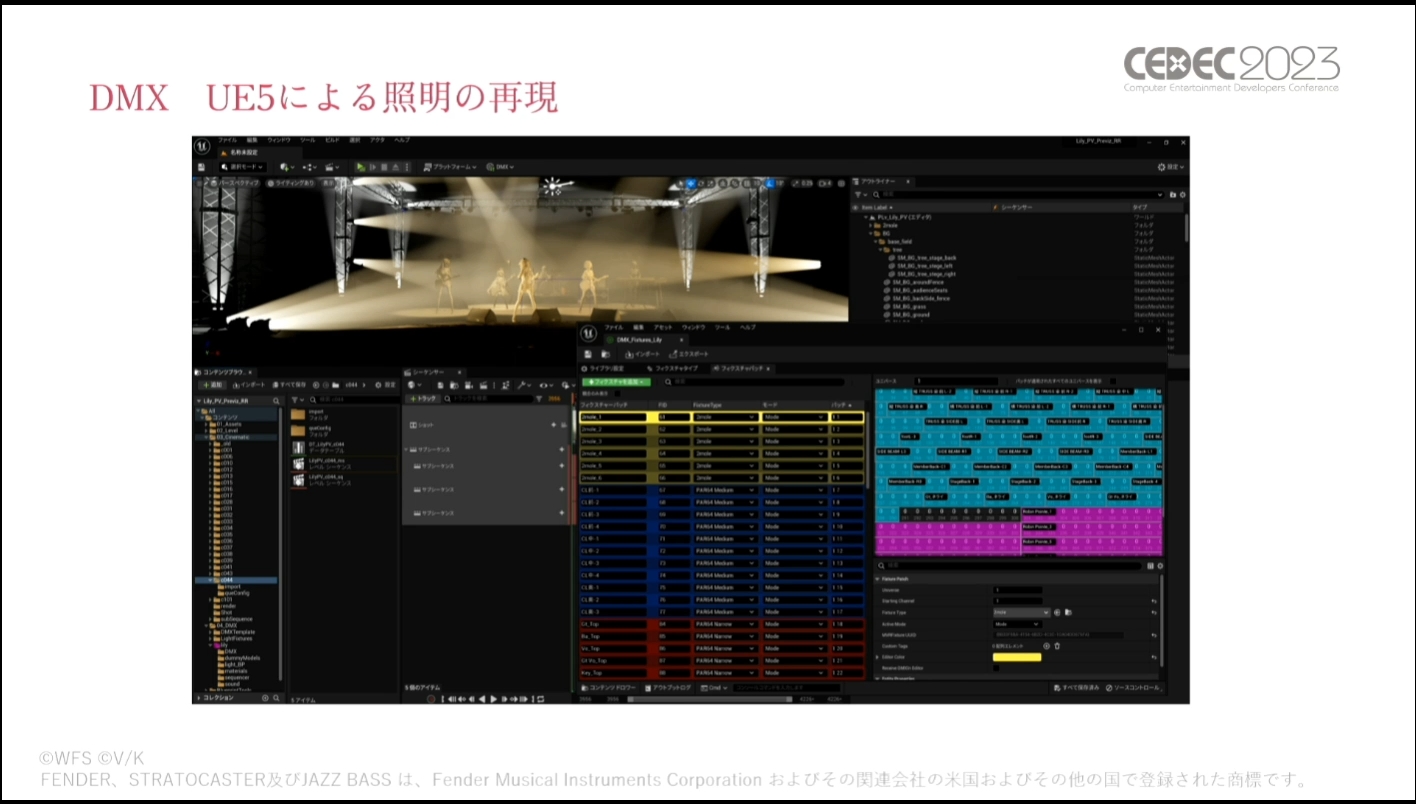Screen dimensions: 1416x804
Task: Click the trash icon beside Custom Tags
Action: pos(1057,646)
